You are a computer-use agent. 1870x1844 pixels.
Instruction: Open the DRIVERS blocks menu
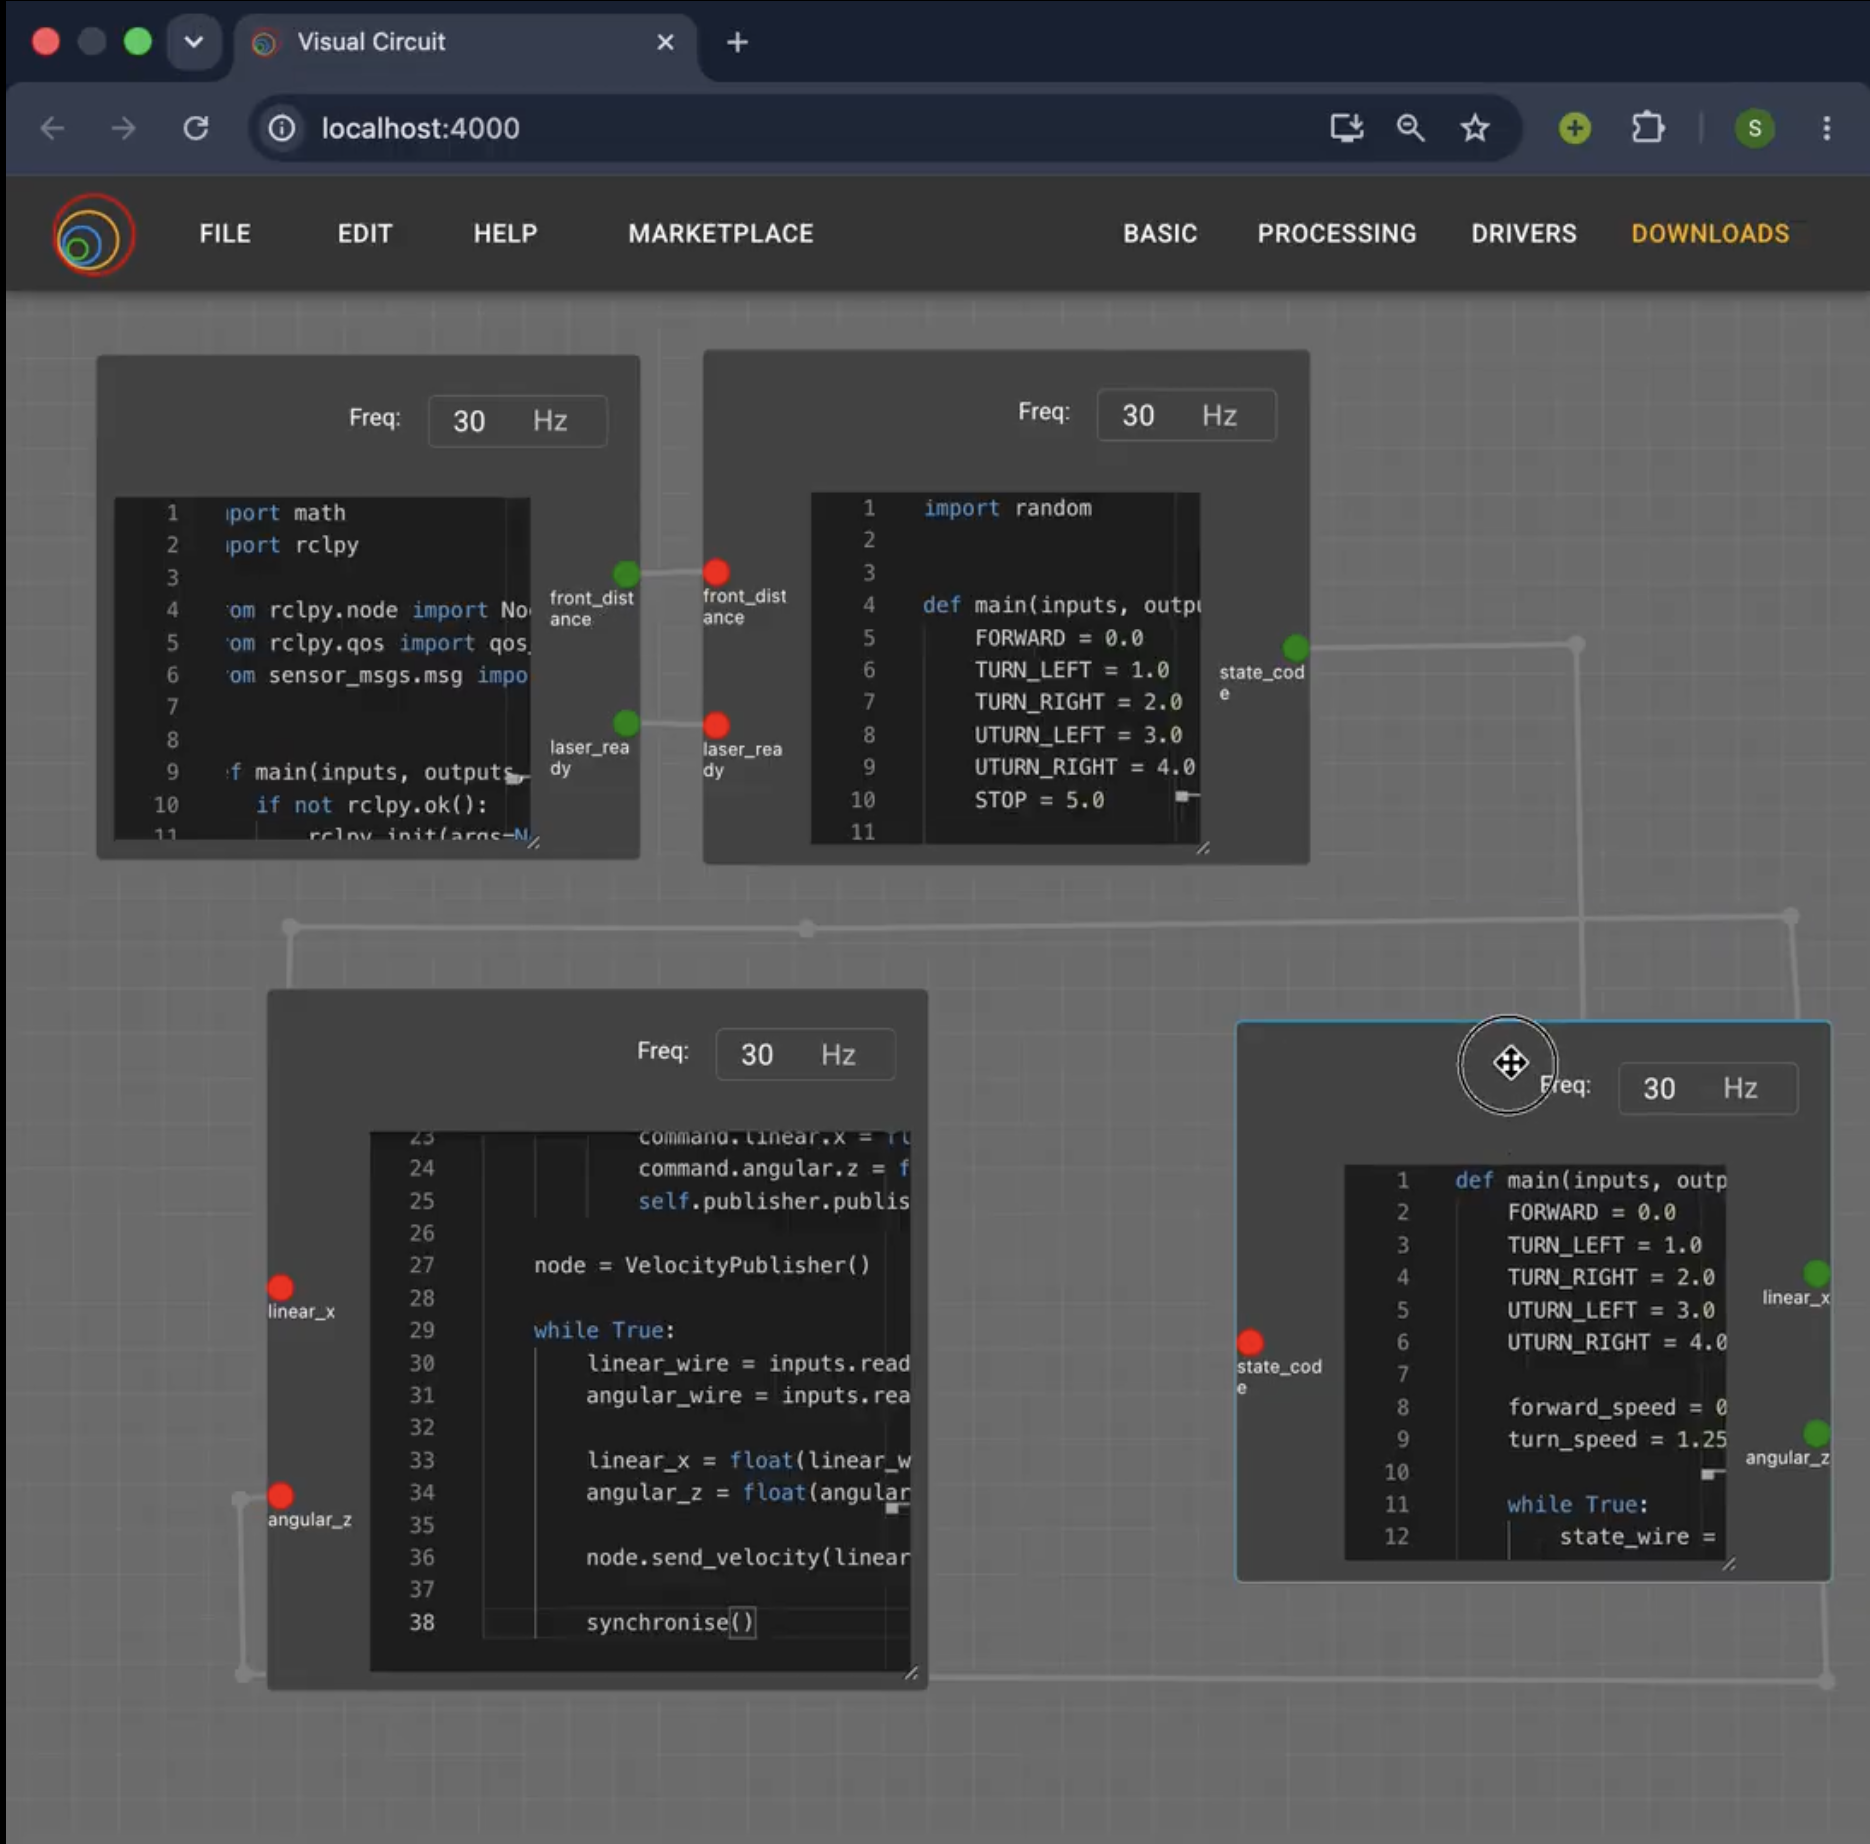[x=1523, y=234]
